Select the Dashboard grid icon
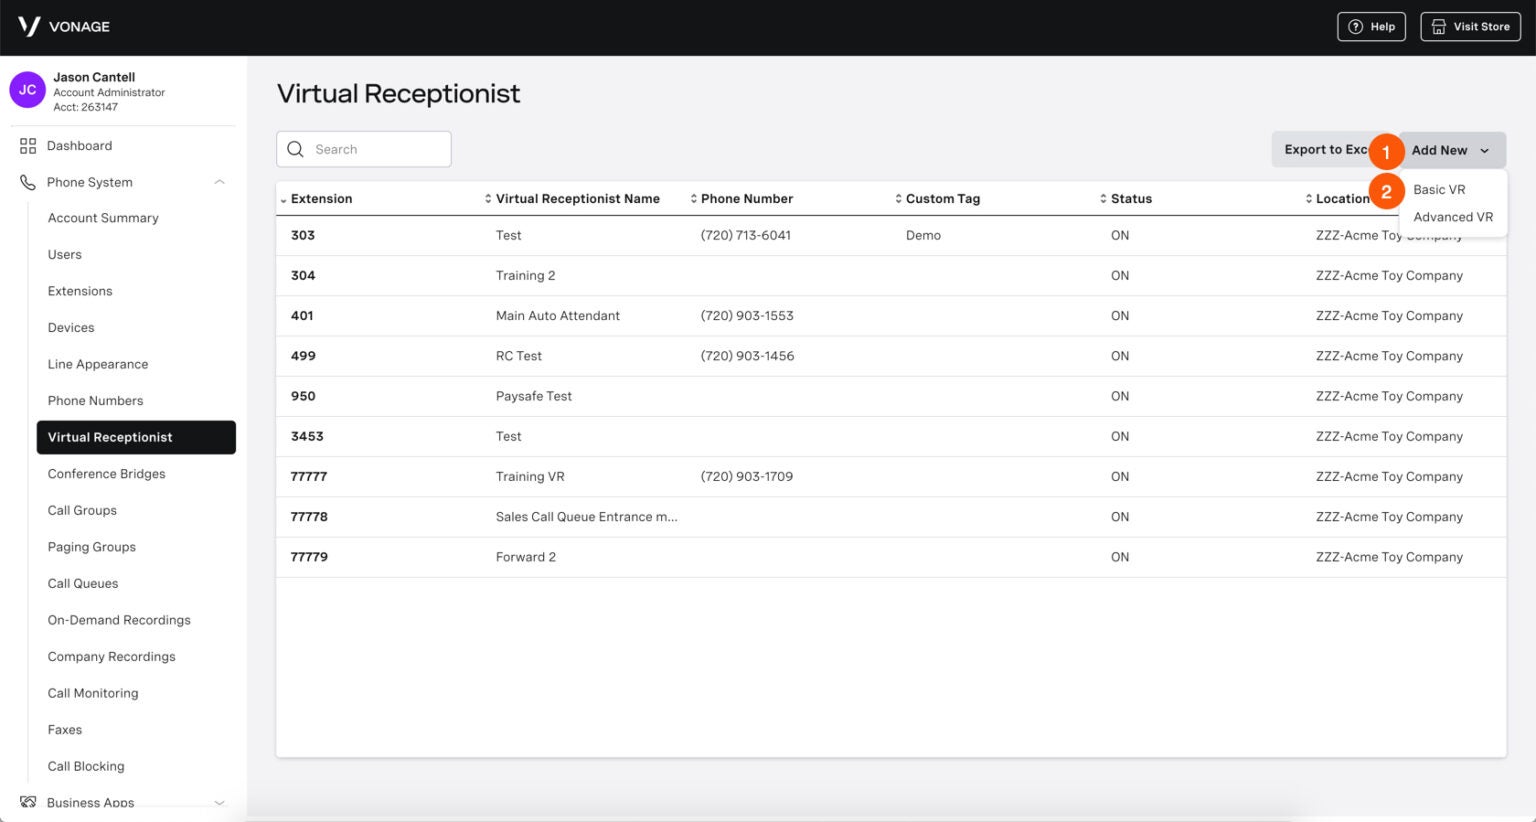1536x822 pixels. tap(28, 145)
